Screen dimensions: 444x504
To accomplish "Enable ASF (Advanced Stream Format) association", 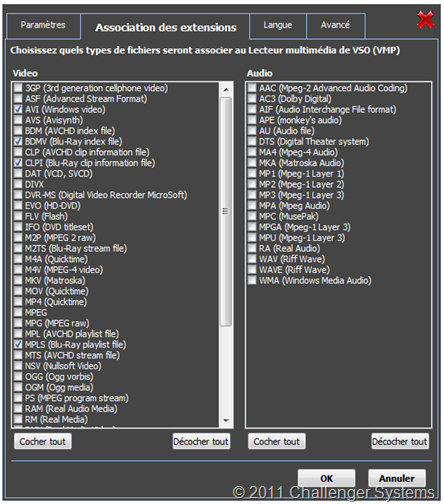I will [x=18, y=99].
